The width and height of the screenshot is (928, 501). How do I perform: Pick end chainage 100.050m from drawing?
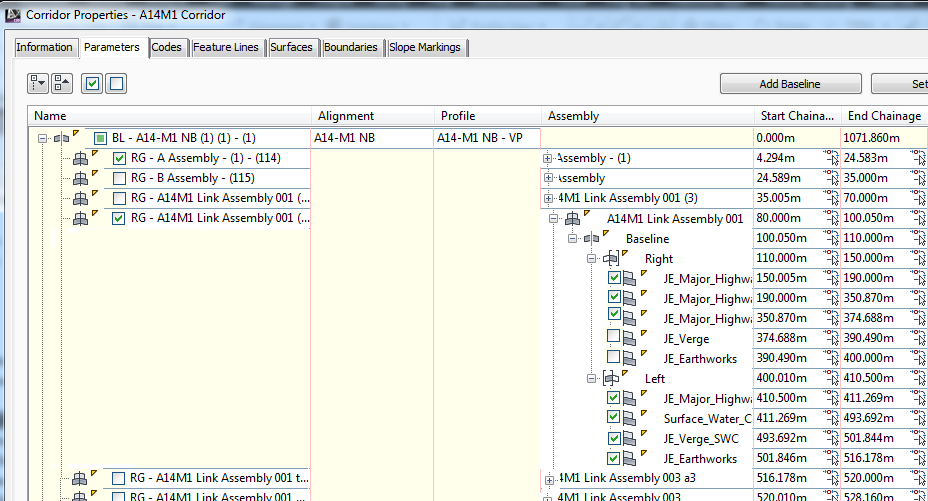click(919, 218)
